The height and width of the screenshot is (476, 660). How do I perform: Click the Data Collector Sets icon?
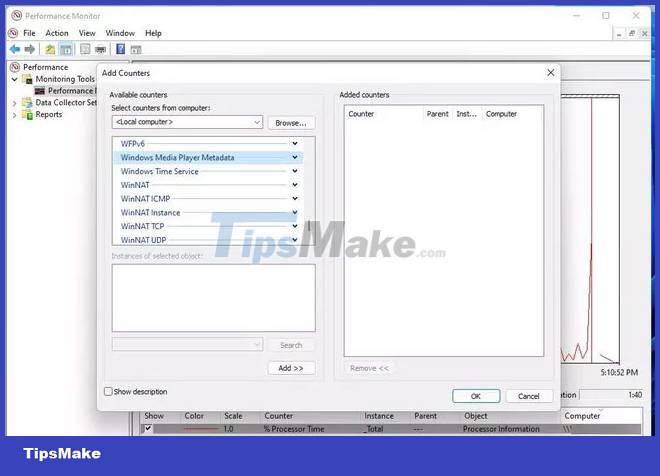(x=27, y=102)
